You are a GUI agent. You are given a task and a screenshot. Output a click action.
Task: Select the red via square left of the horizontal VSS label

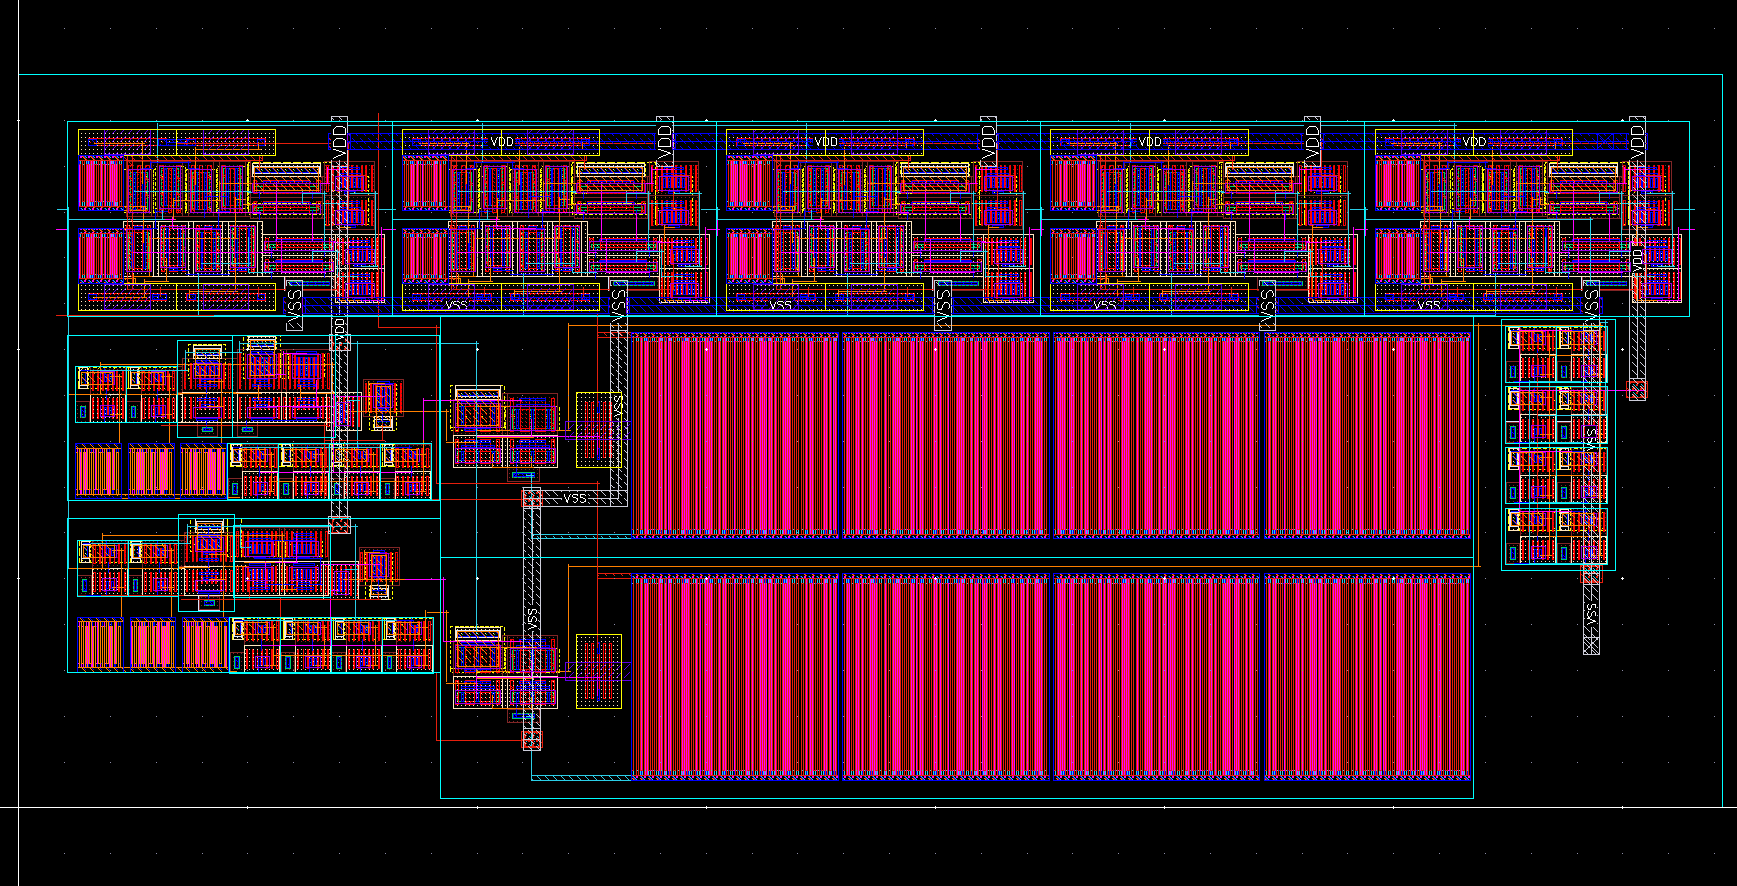(532, 498)
